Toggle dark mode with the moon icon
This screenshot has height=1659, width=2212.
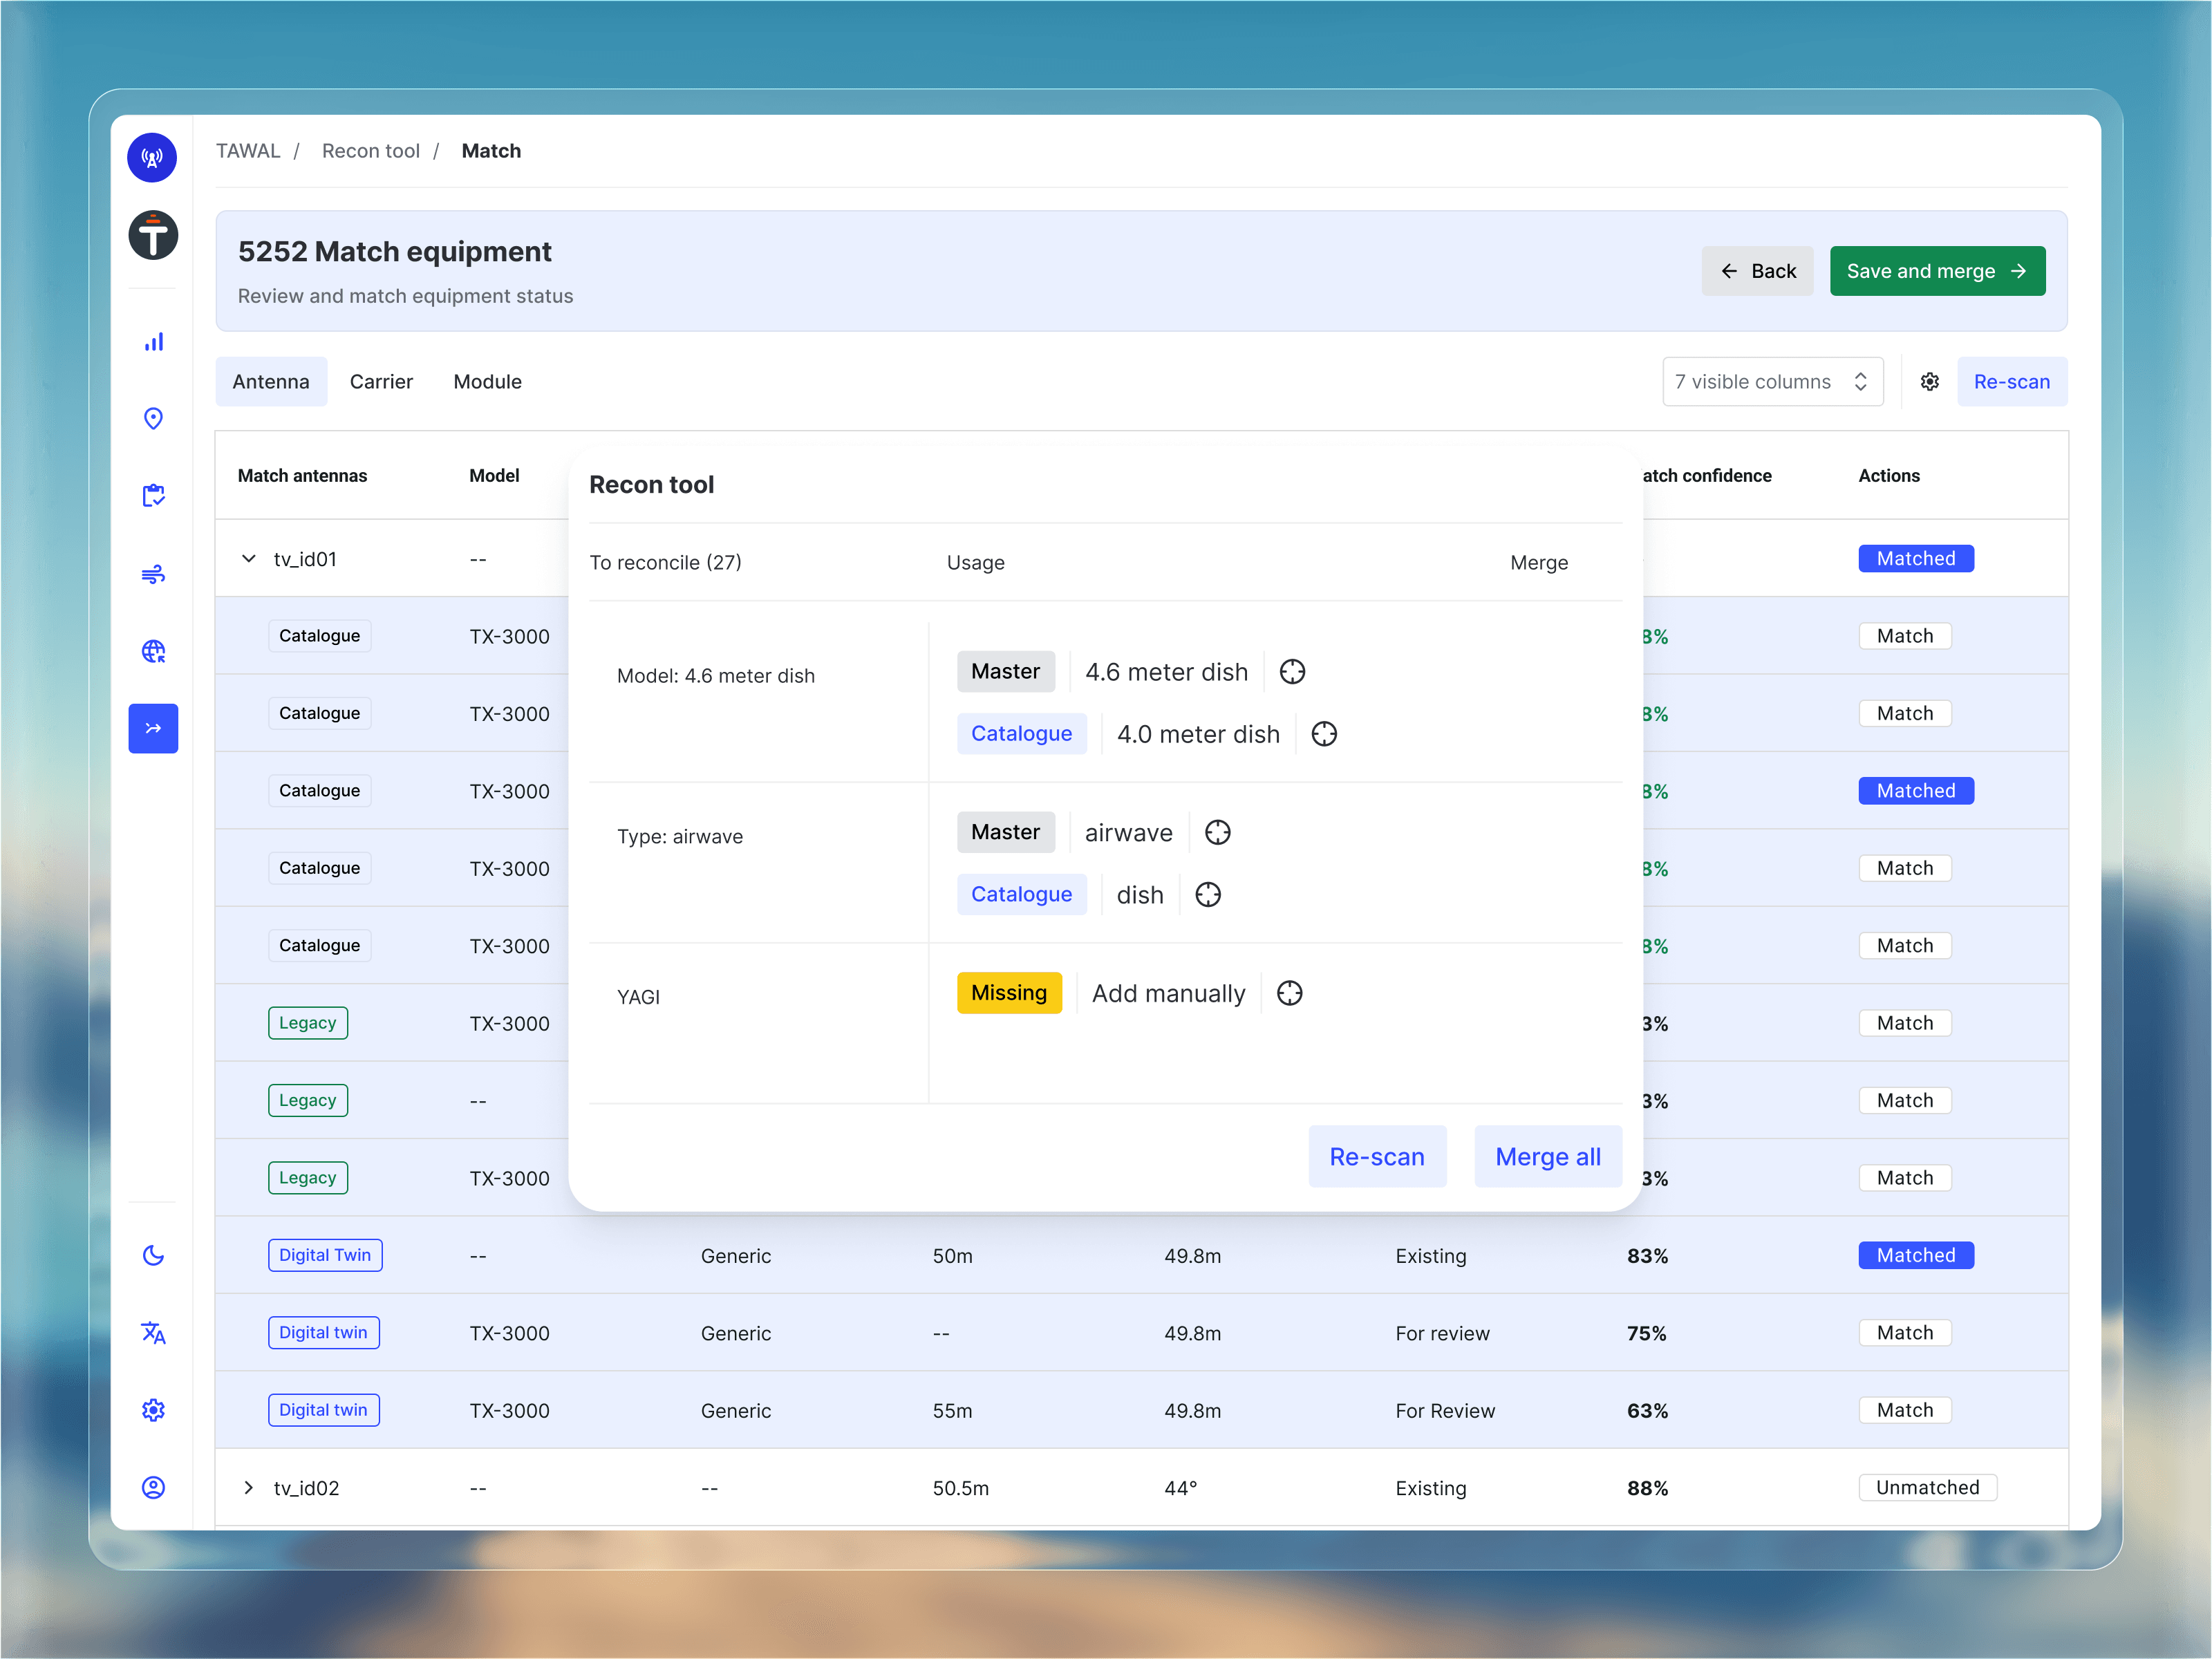click(x=153, y=1255)
